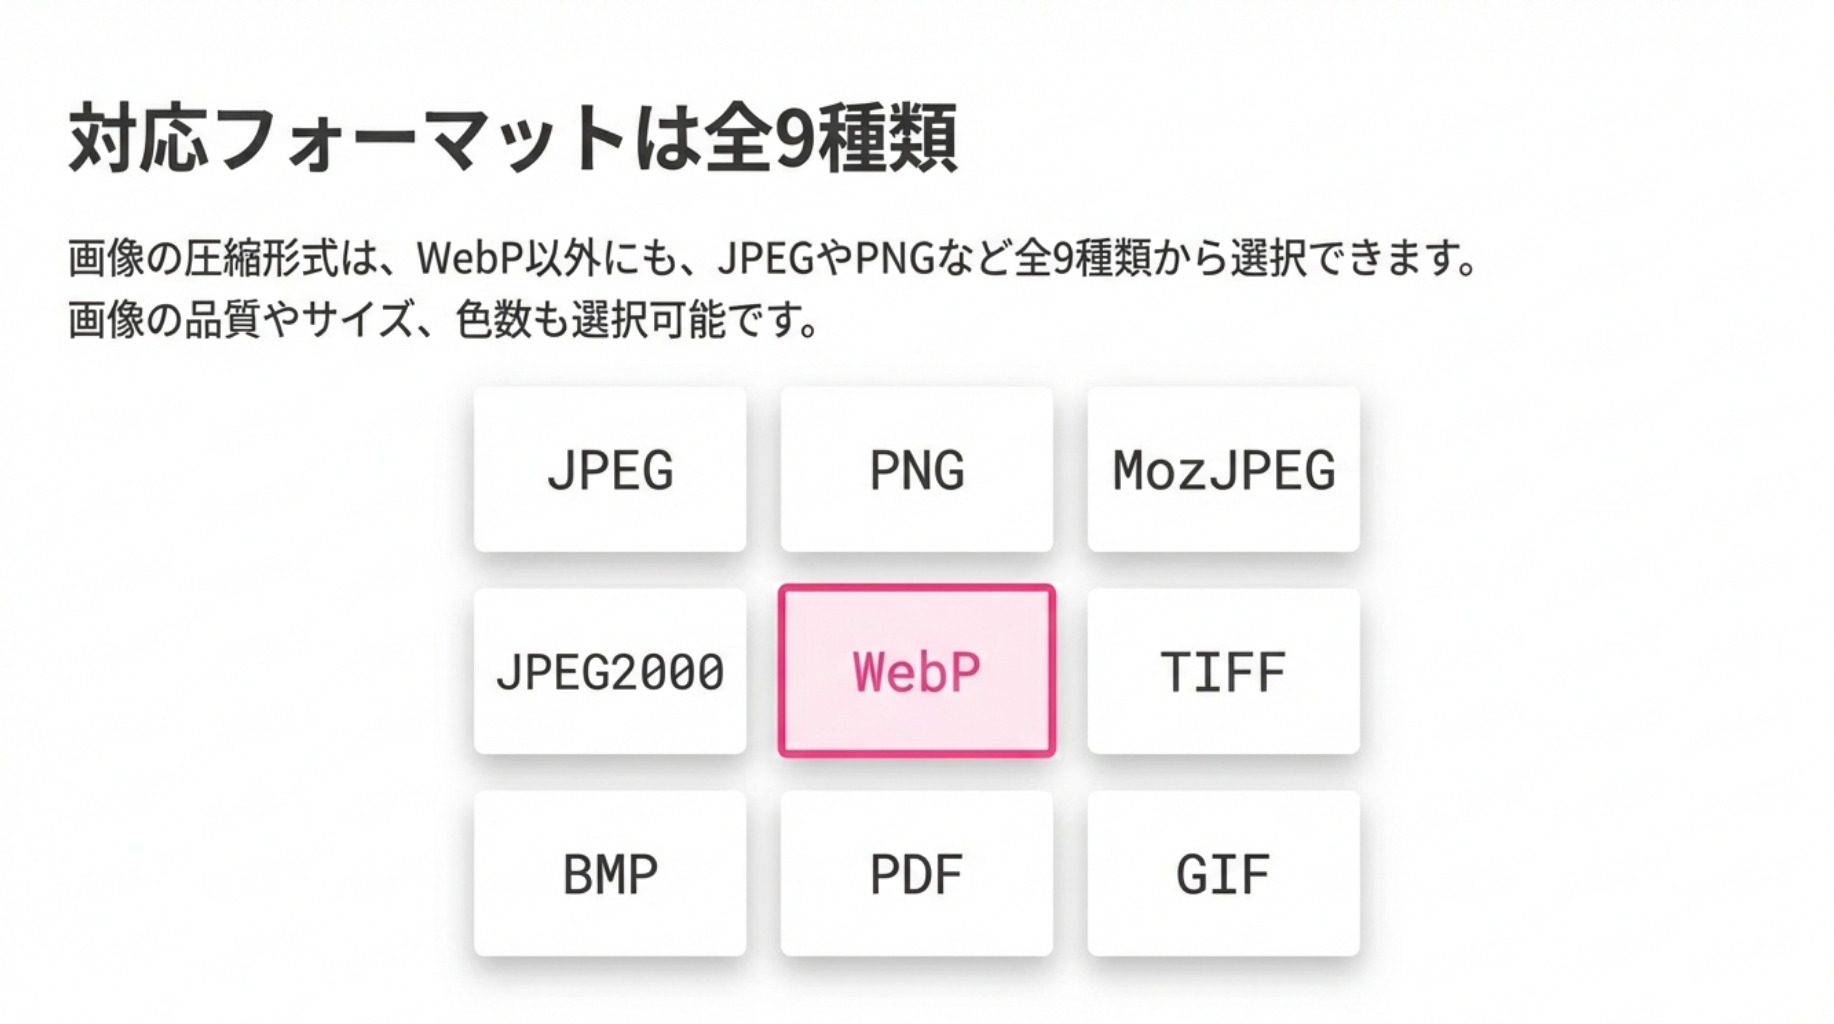Pick the MozJPEG format tile
The image size is (1834, 1024).
[x=1223, y=470]
